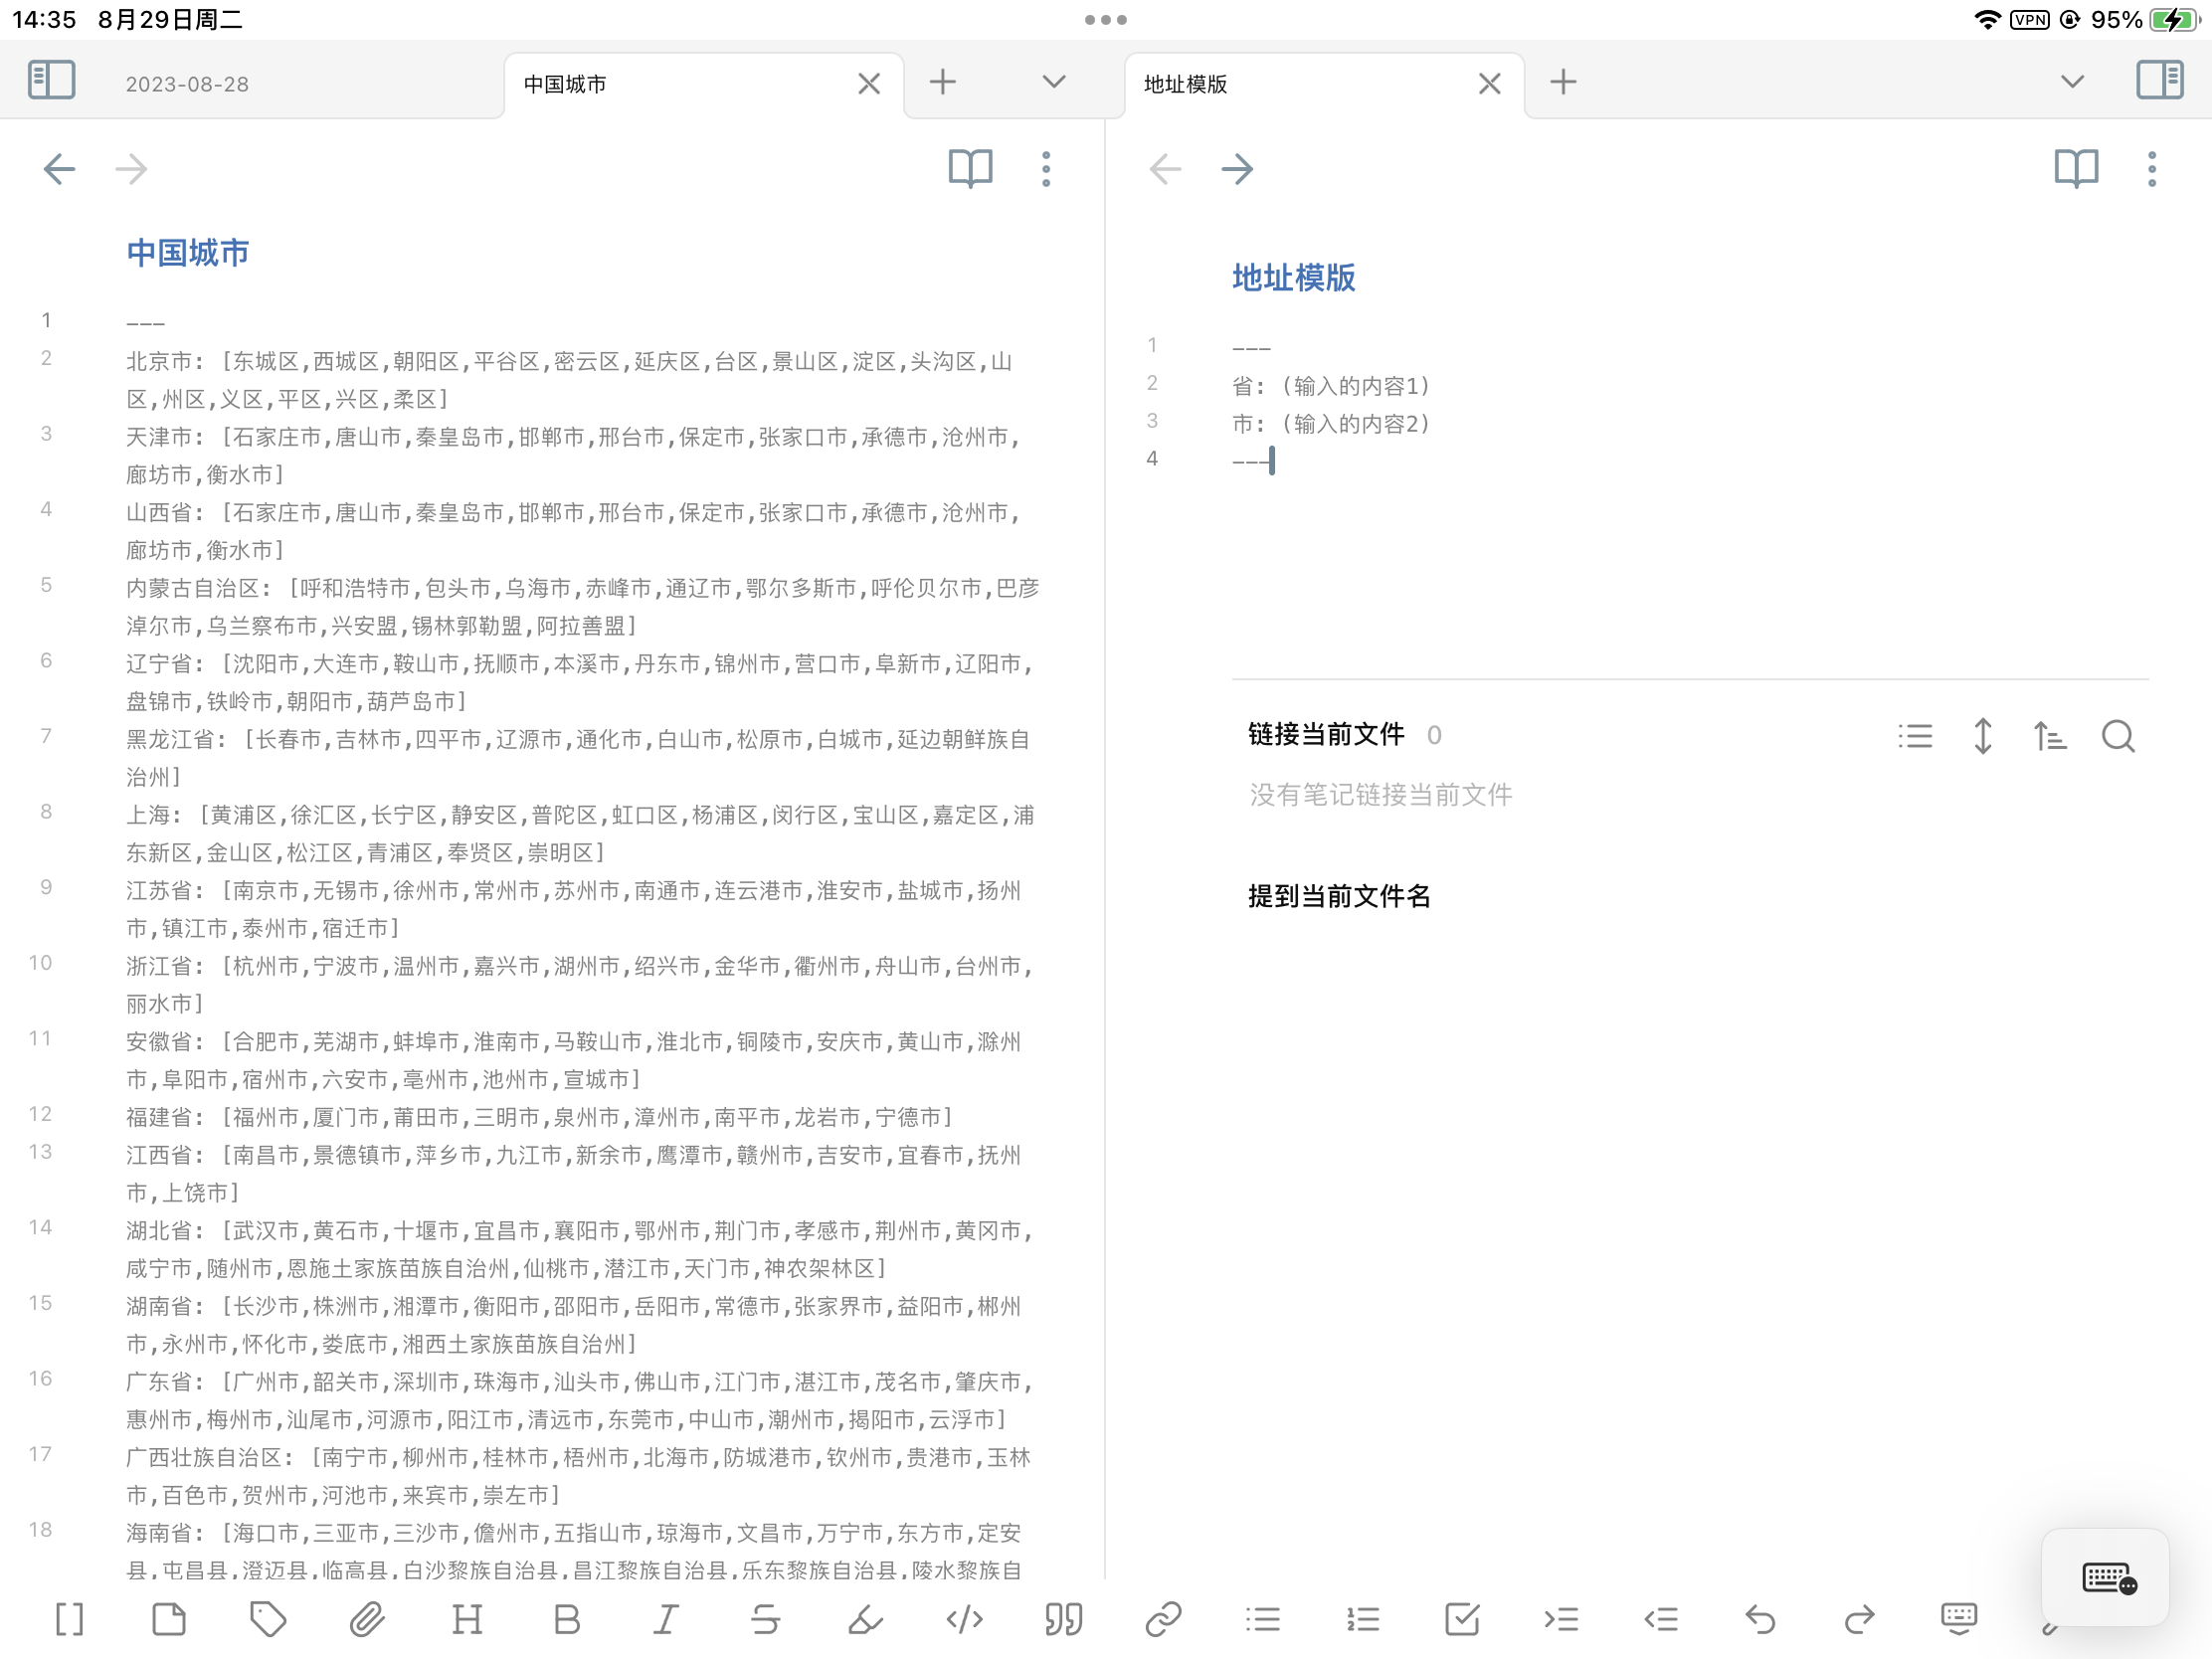
Task: Change backlinks sort order
Action: 2050,737
